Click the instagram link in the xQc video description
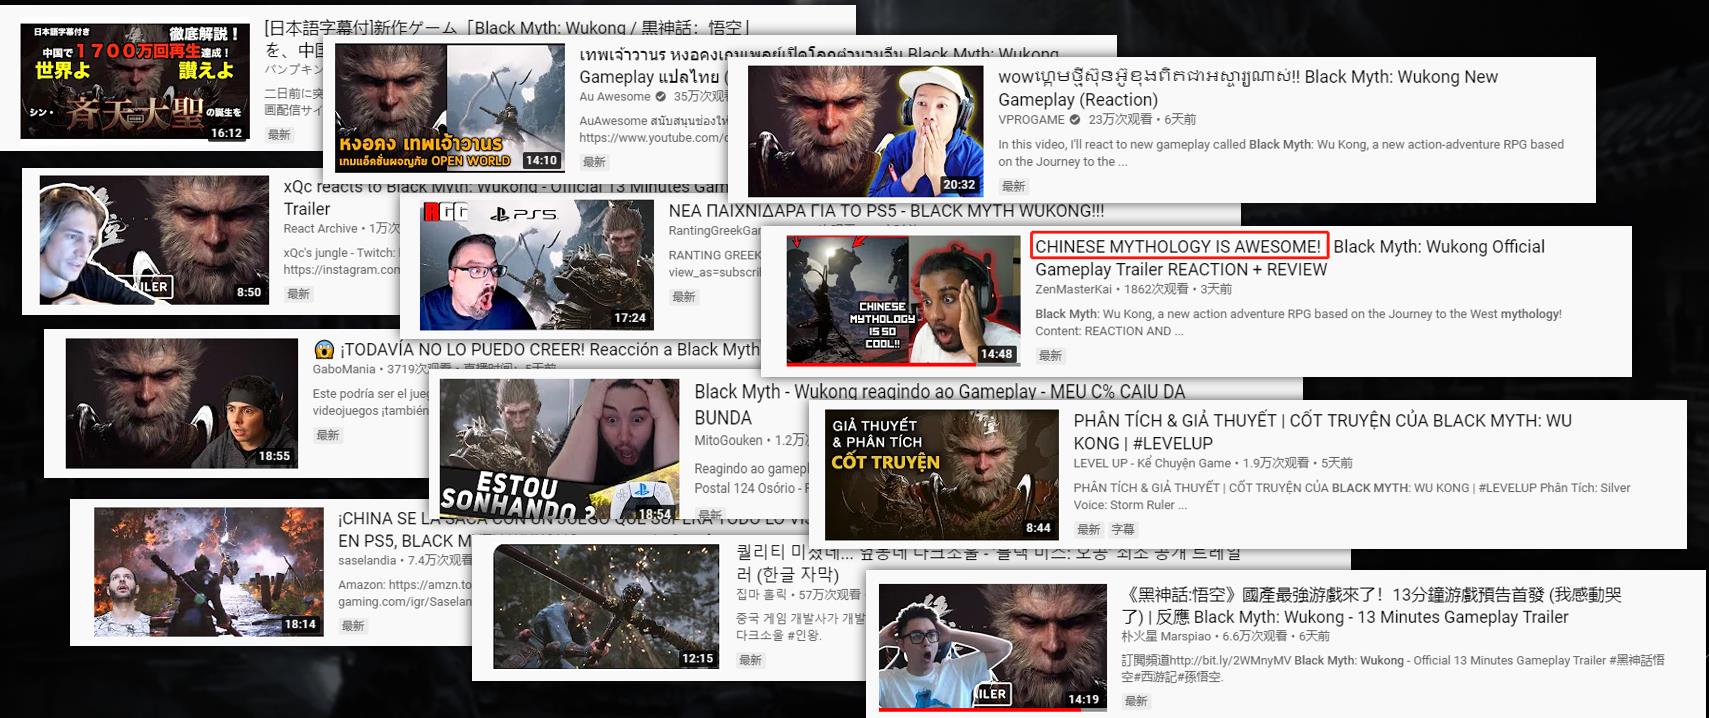 (342, 270)
